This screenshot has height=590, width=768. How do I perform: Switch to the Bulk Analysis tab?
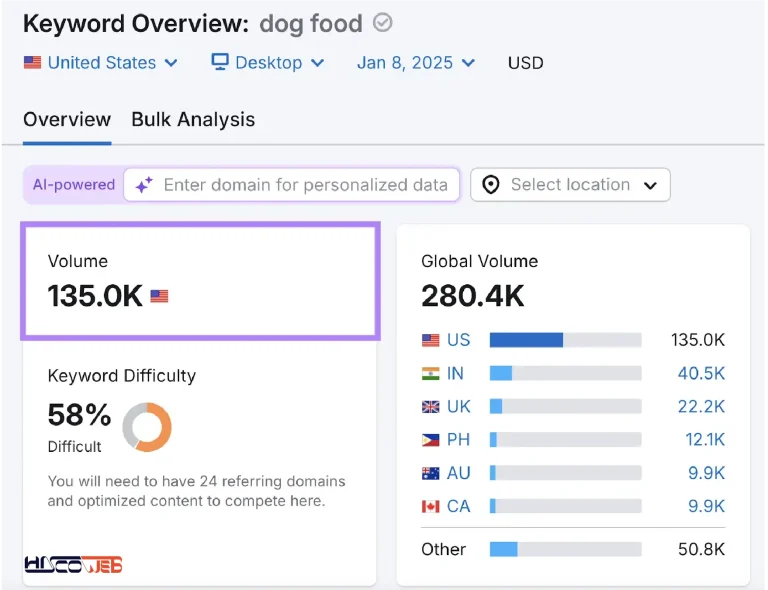193,119
